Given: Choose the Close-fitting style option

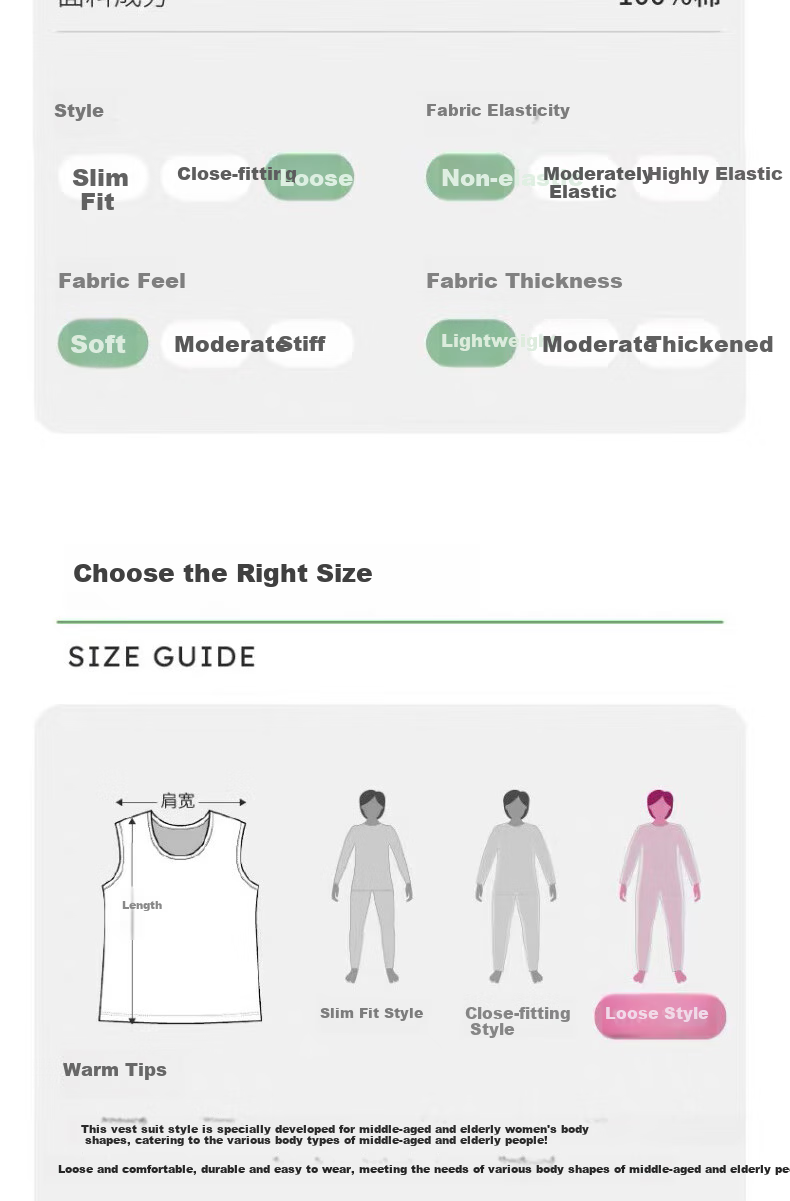Looking at the screenshot, I should coord(206,178).
